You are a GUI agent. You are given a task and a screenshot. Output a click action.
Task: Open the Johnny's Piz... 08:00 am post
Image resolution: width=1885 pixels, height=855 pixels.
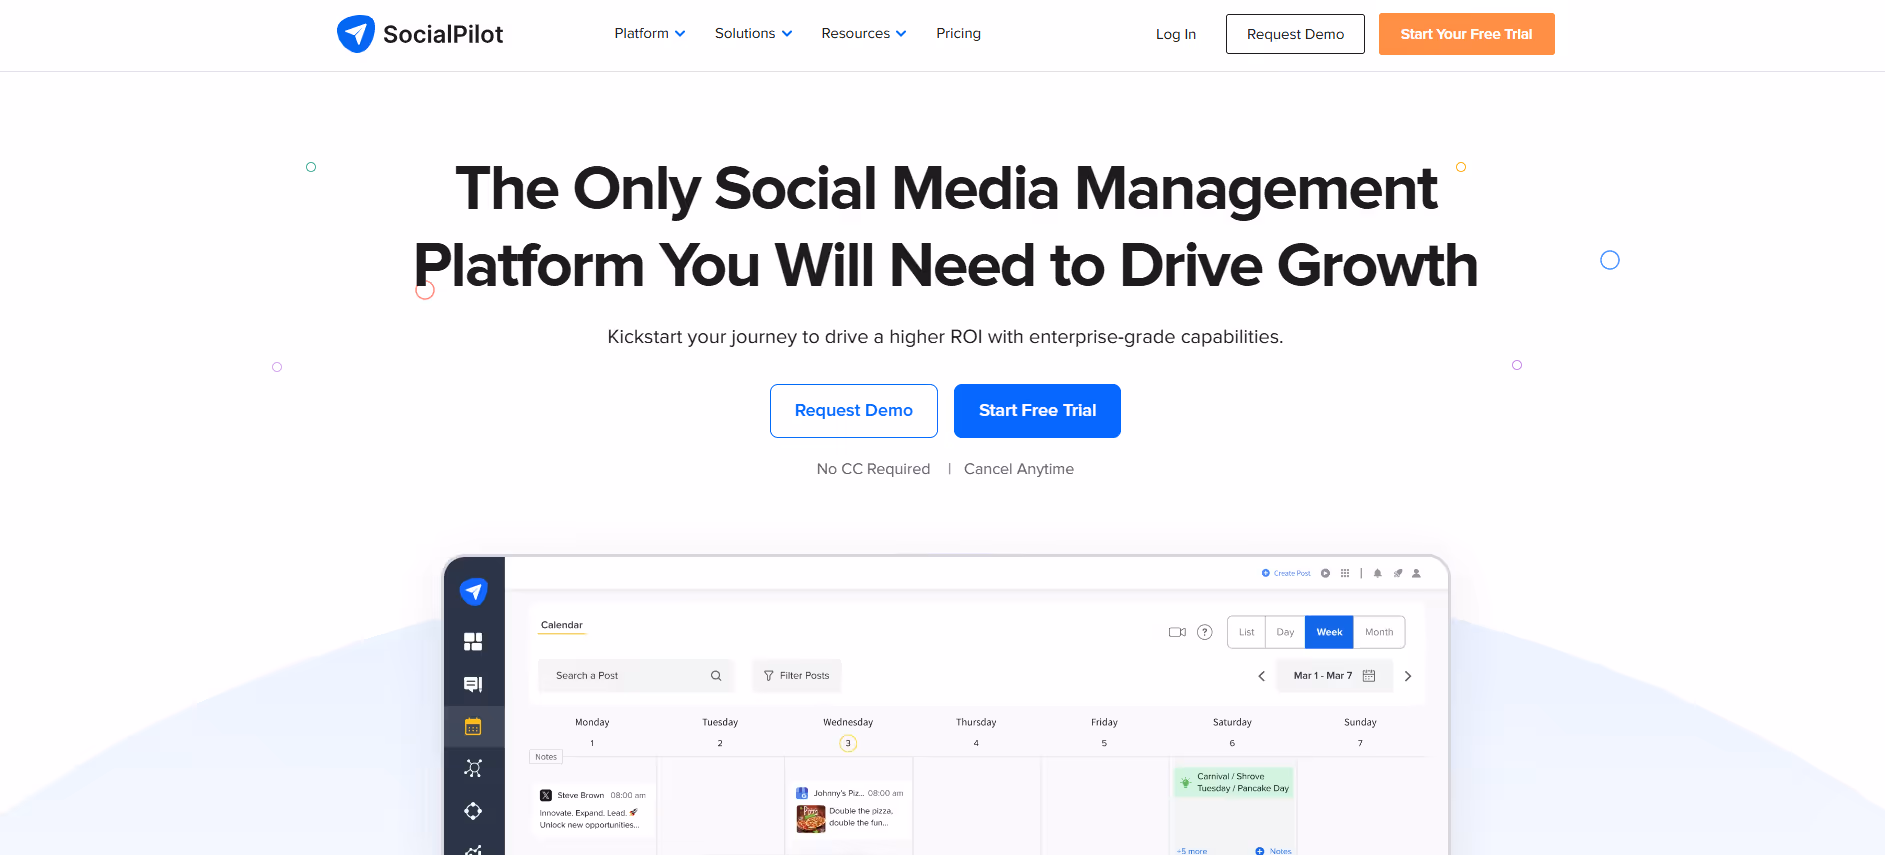pos(849,809)
